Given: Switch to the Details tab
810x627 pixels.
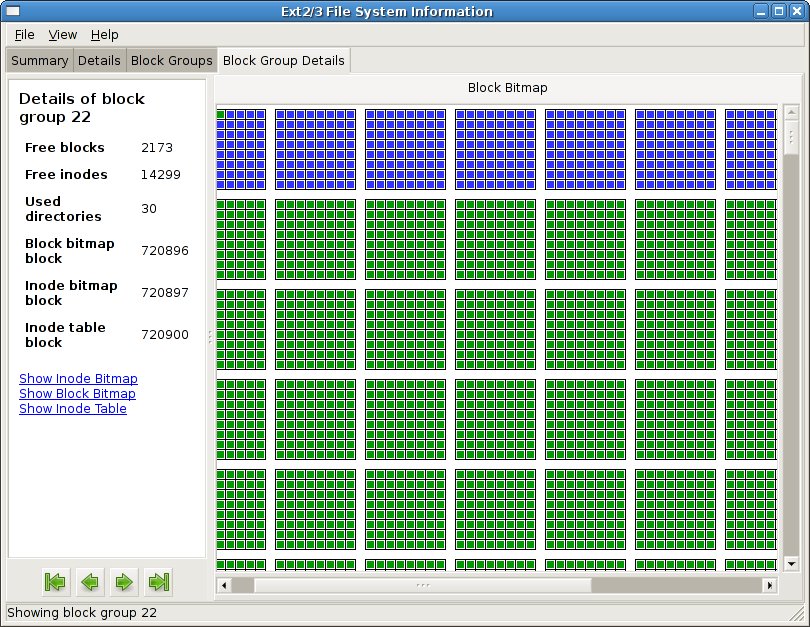Looking at the screenshot, I should click(99, 60).
